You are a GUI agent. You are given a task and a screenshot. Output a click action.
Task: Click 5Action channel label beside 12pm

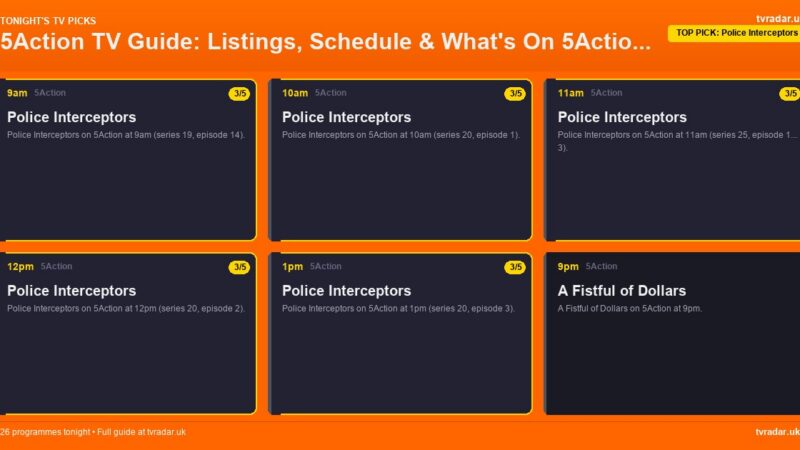point(56,266)
